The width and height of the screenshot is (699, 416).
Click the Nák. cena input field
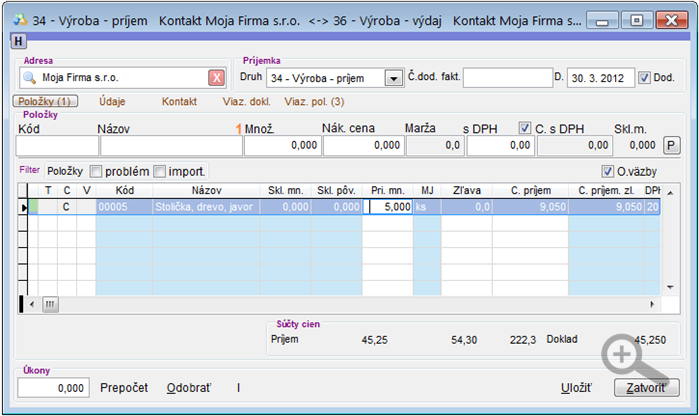pyautogui.click(x=364, y=146)
